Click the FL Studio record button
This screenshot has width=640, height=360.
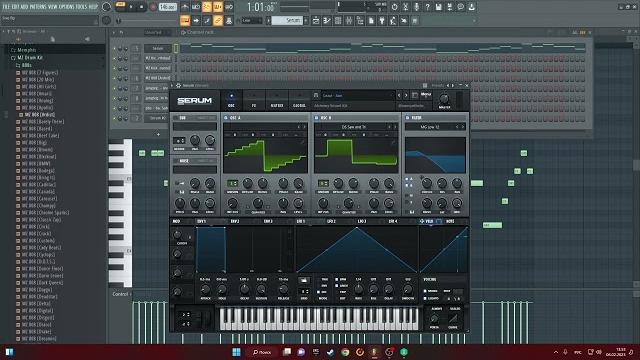[153, 7]
